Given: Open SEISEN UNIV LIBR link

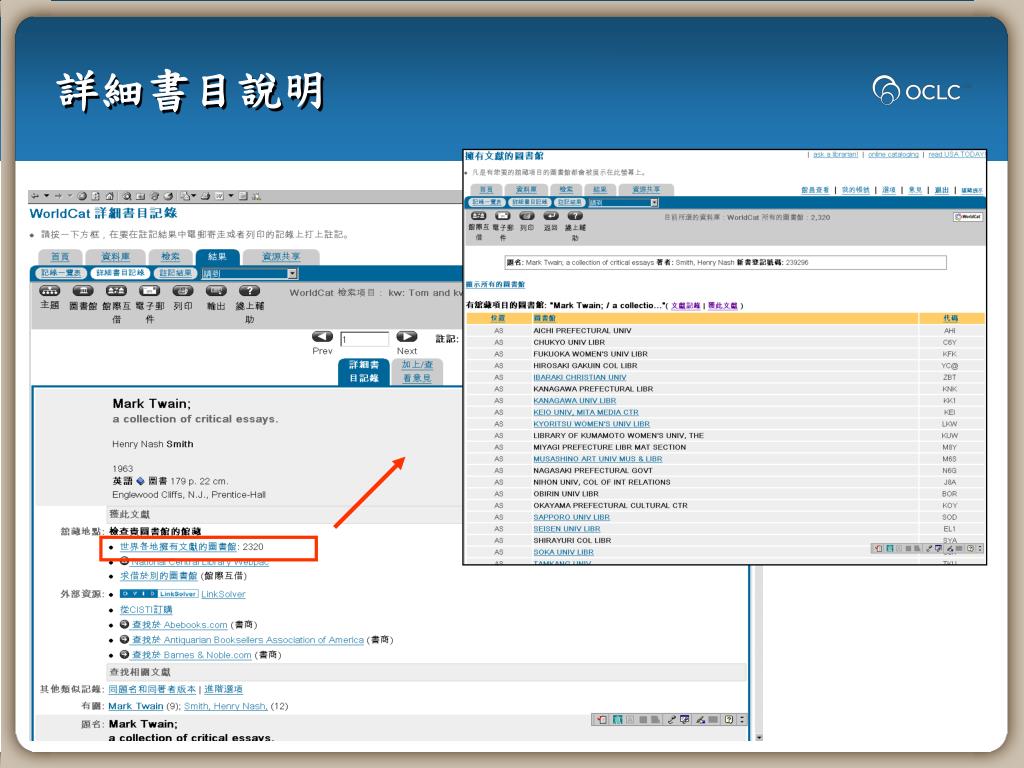Looking at the screenshot, I should pyautogui.click(x=567, y=529).
